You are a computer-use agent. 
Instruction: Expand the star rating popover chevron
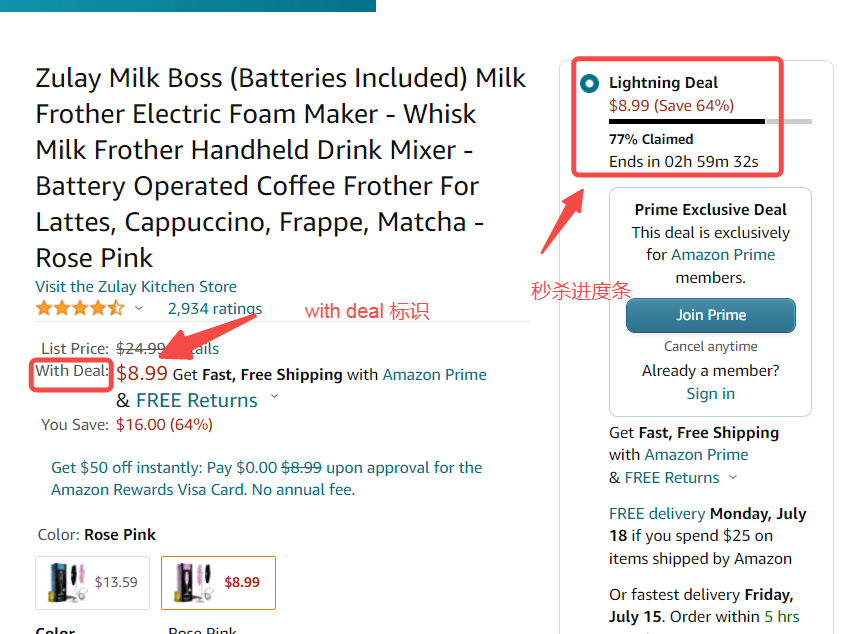[x=139, y=308]
